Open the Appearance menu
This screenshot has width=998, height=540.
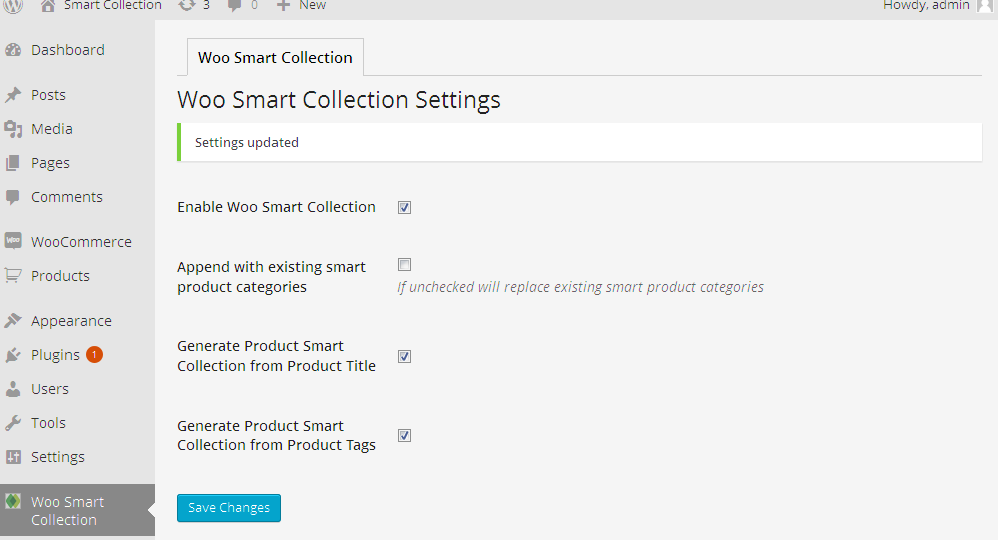click(71, 321)
